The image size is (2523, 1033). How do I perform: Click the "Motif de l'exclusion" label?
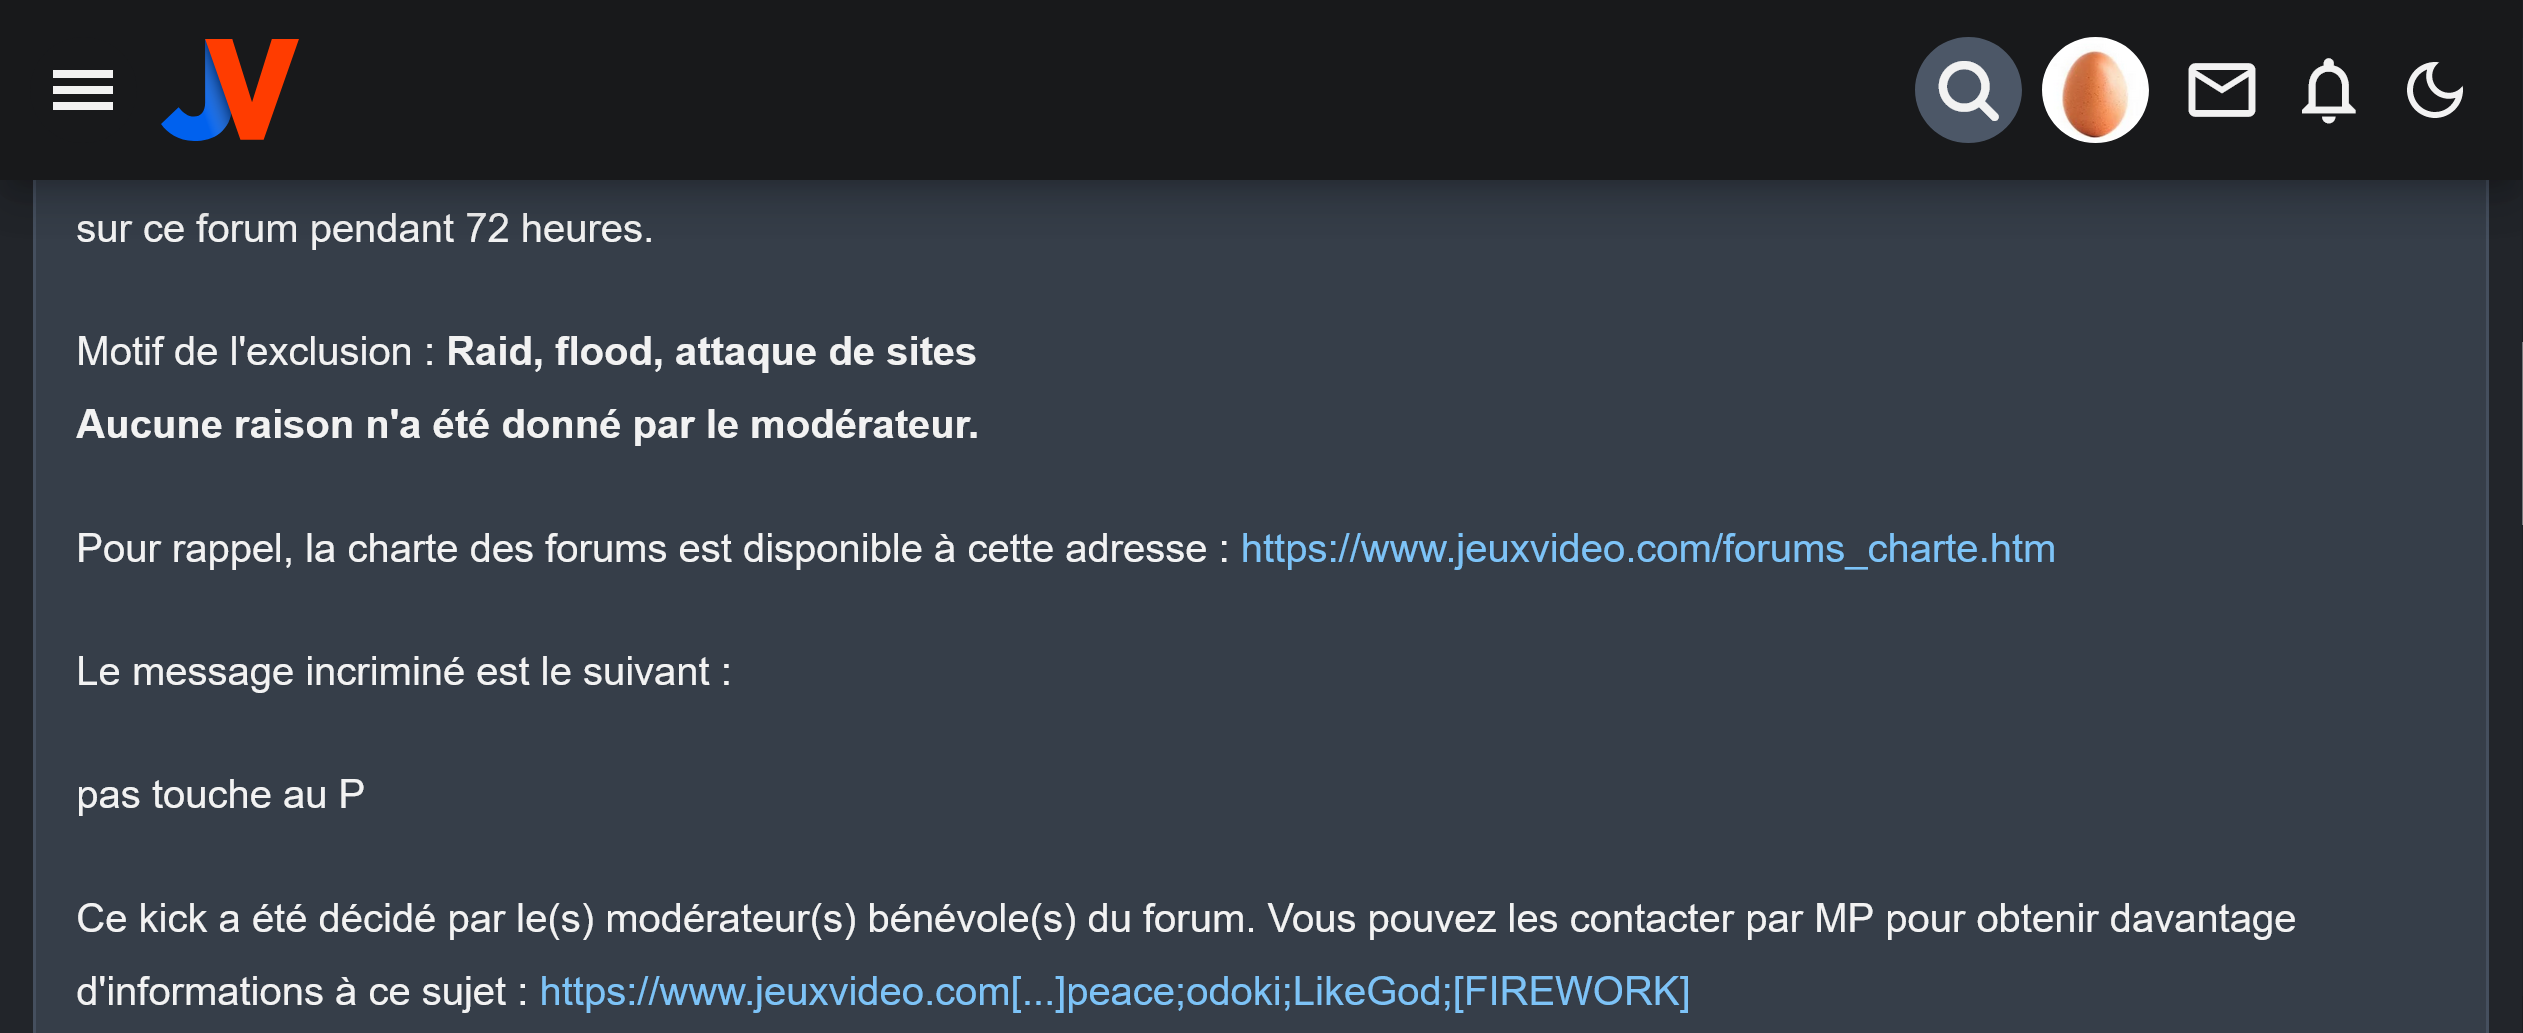(244, 352)
